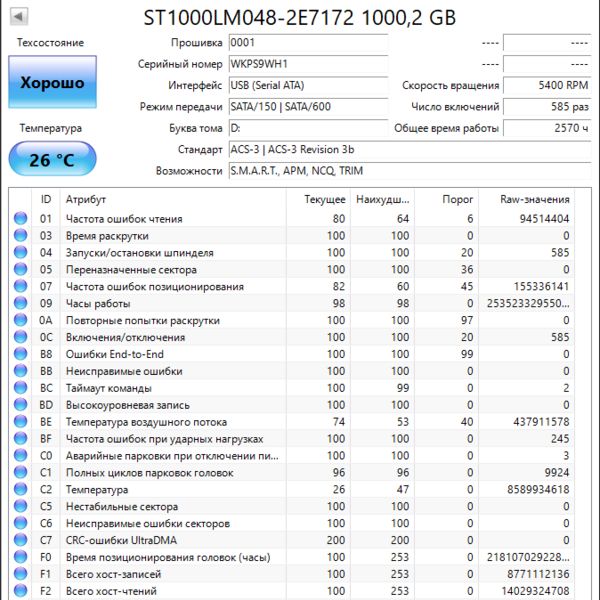Select the status icon for attribute F0
The image size is (600, 600).
point(20,556)
